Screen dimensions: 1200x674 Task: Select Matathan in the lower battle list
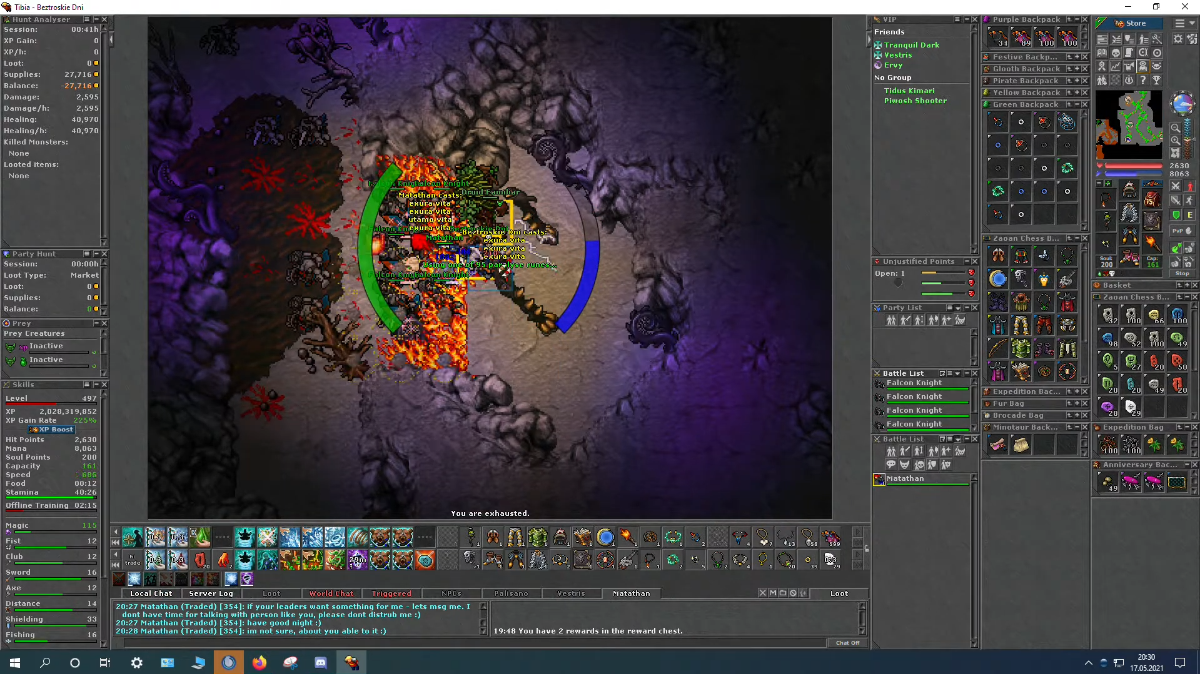point(924,479)
